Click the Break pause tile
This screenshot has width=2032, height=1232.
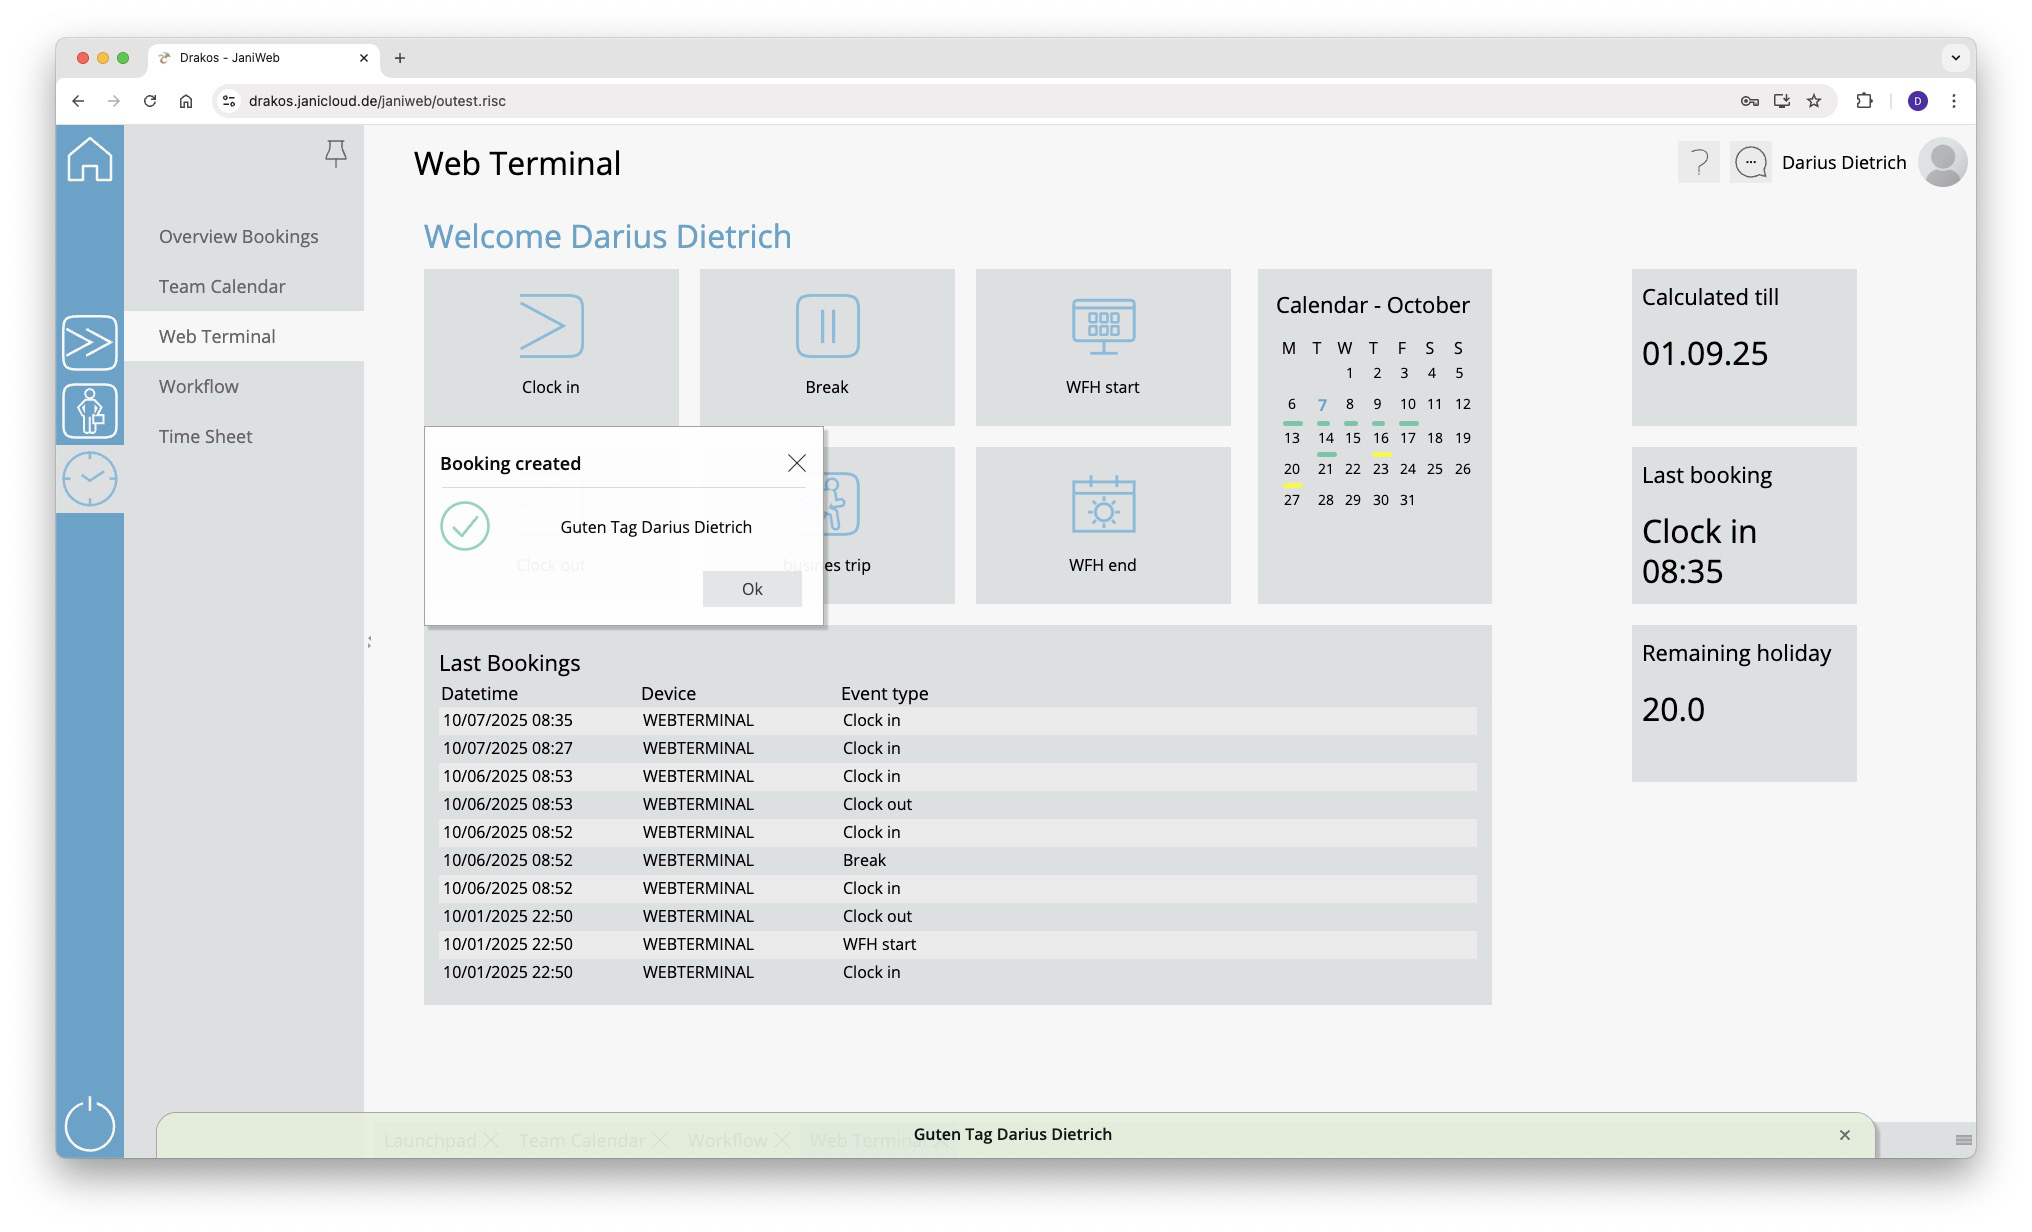[827, 346]
